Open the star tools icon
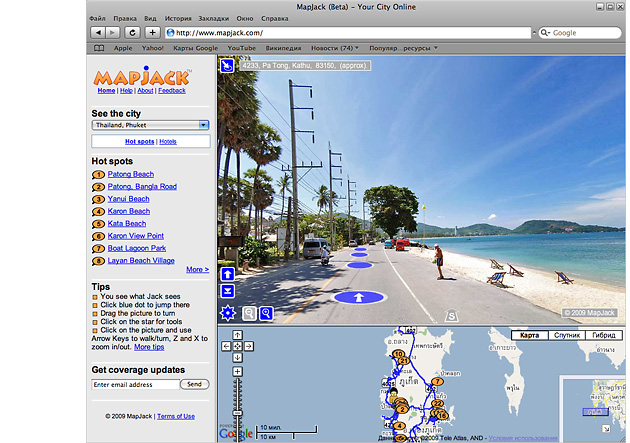 point(228,313)
